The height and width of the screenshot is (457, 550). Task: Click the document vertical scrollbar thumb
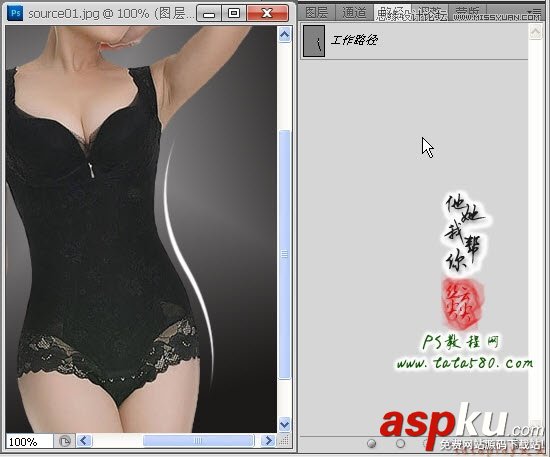[284, 255]
